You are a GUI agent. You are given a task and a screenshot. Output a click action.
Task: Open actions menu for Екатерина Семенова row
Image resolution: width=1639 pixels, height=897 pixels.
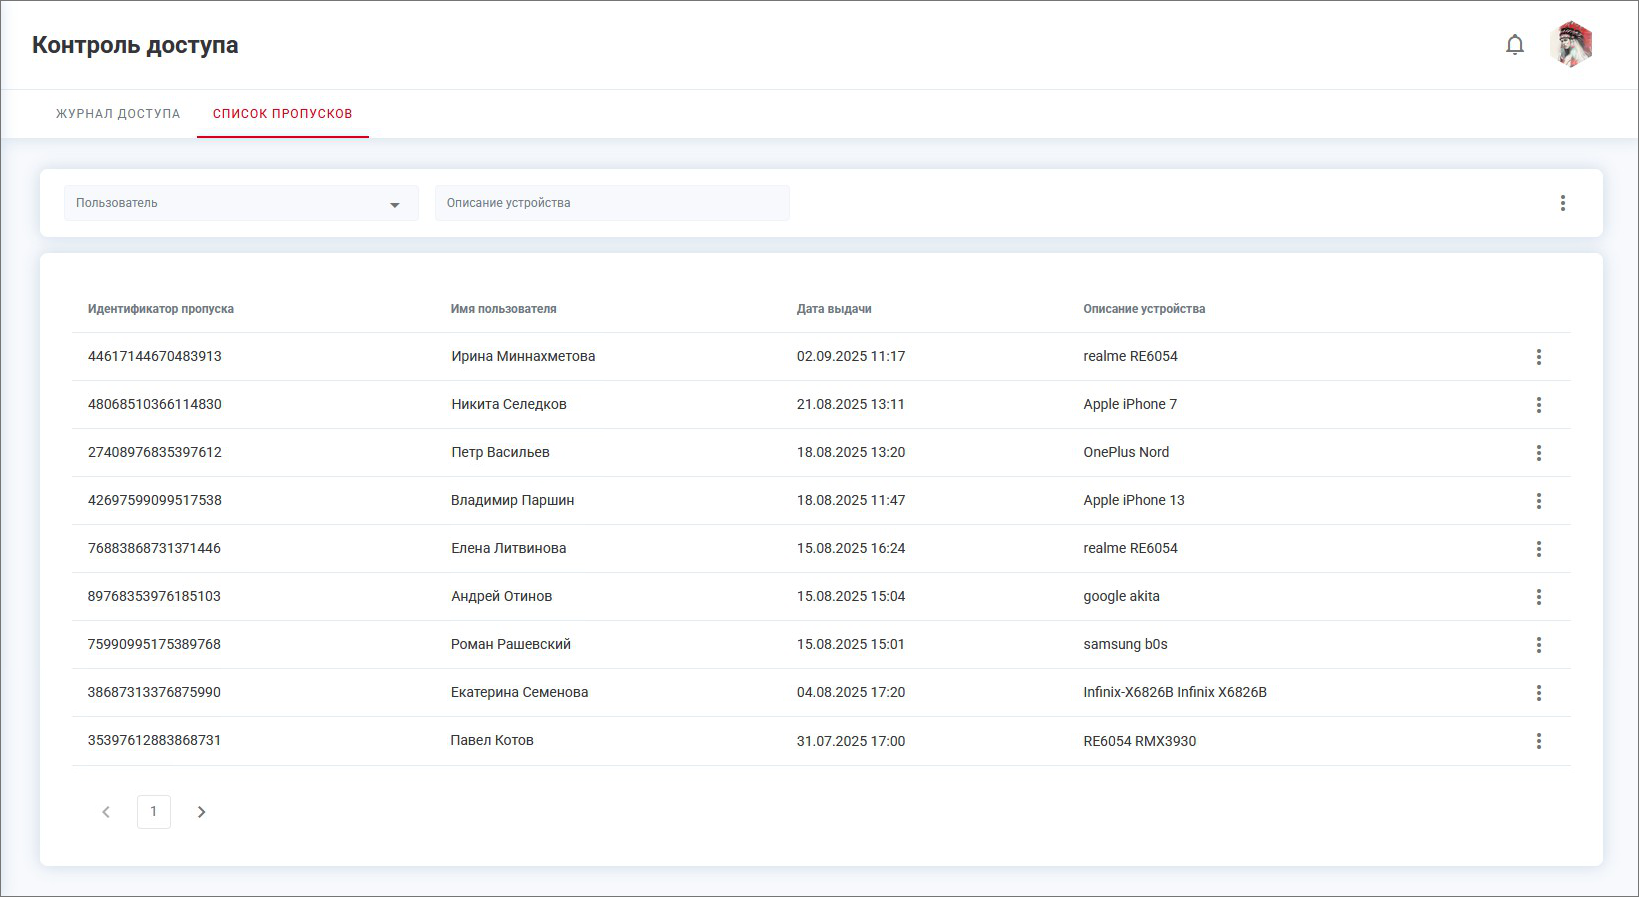click(x=1538, y=693)
